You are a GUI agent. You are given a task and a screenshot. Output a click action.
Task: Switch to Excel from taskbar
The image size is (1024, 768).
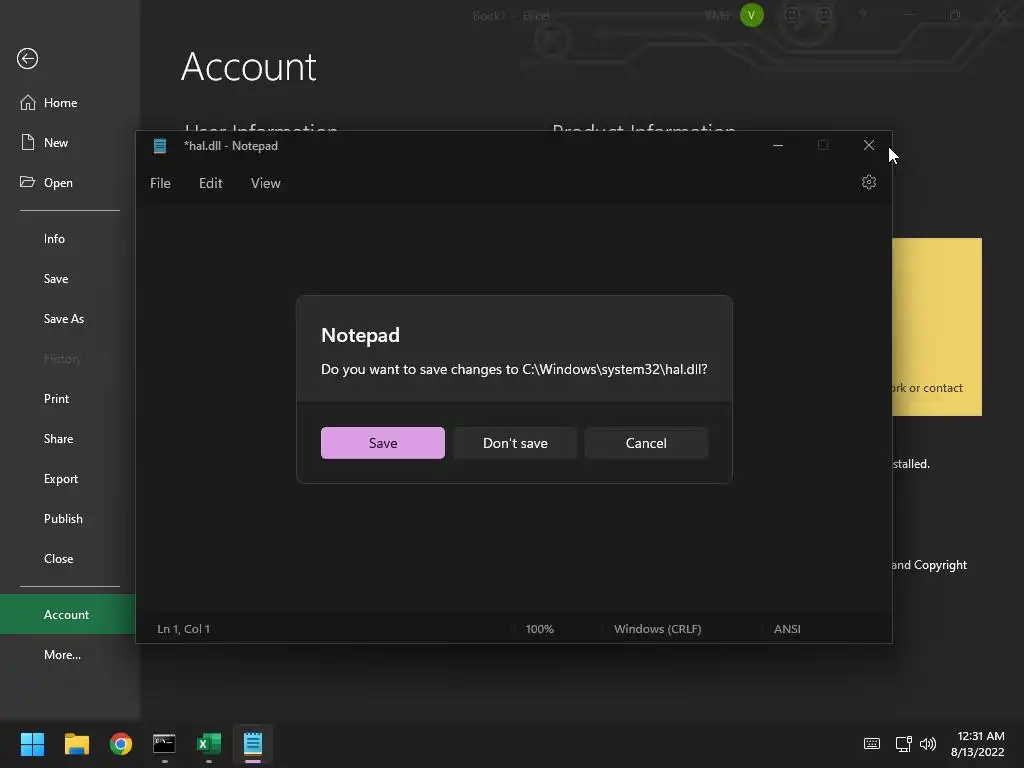coord(209,744)
